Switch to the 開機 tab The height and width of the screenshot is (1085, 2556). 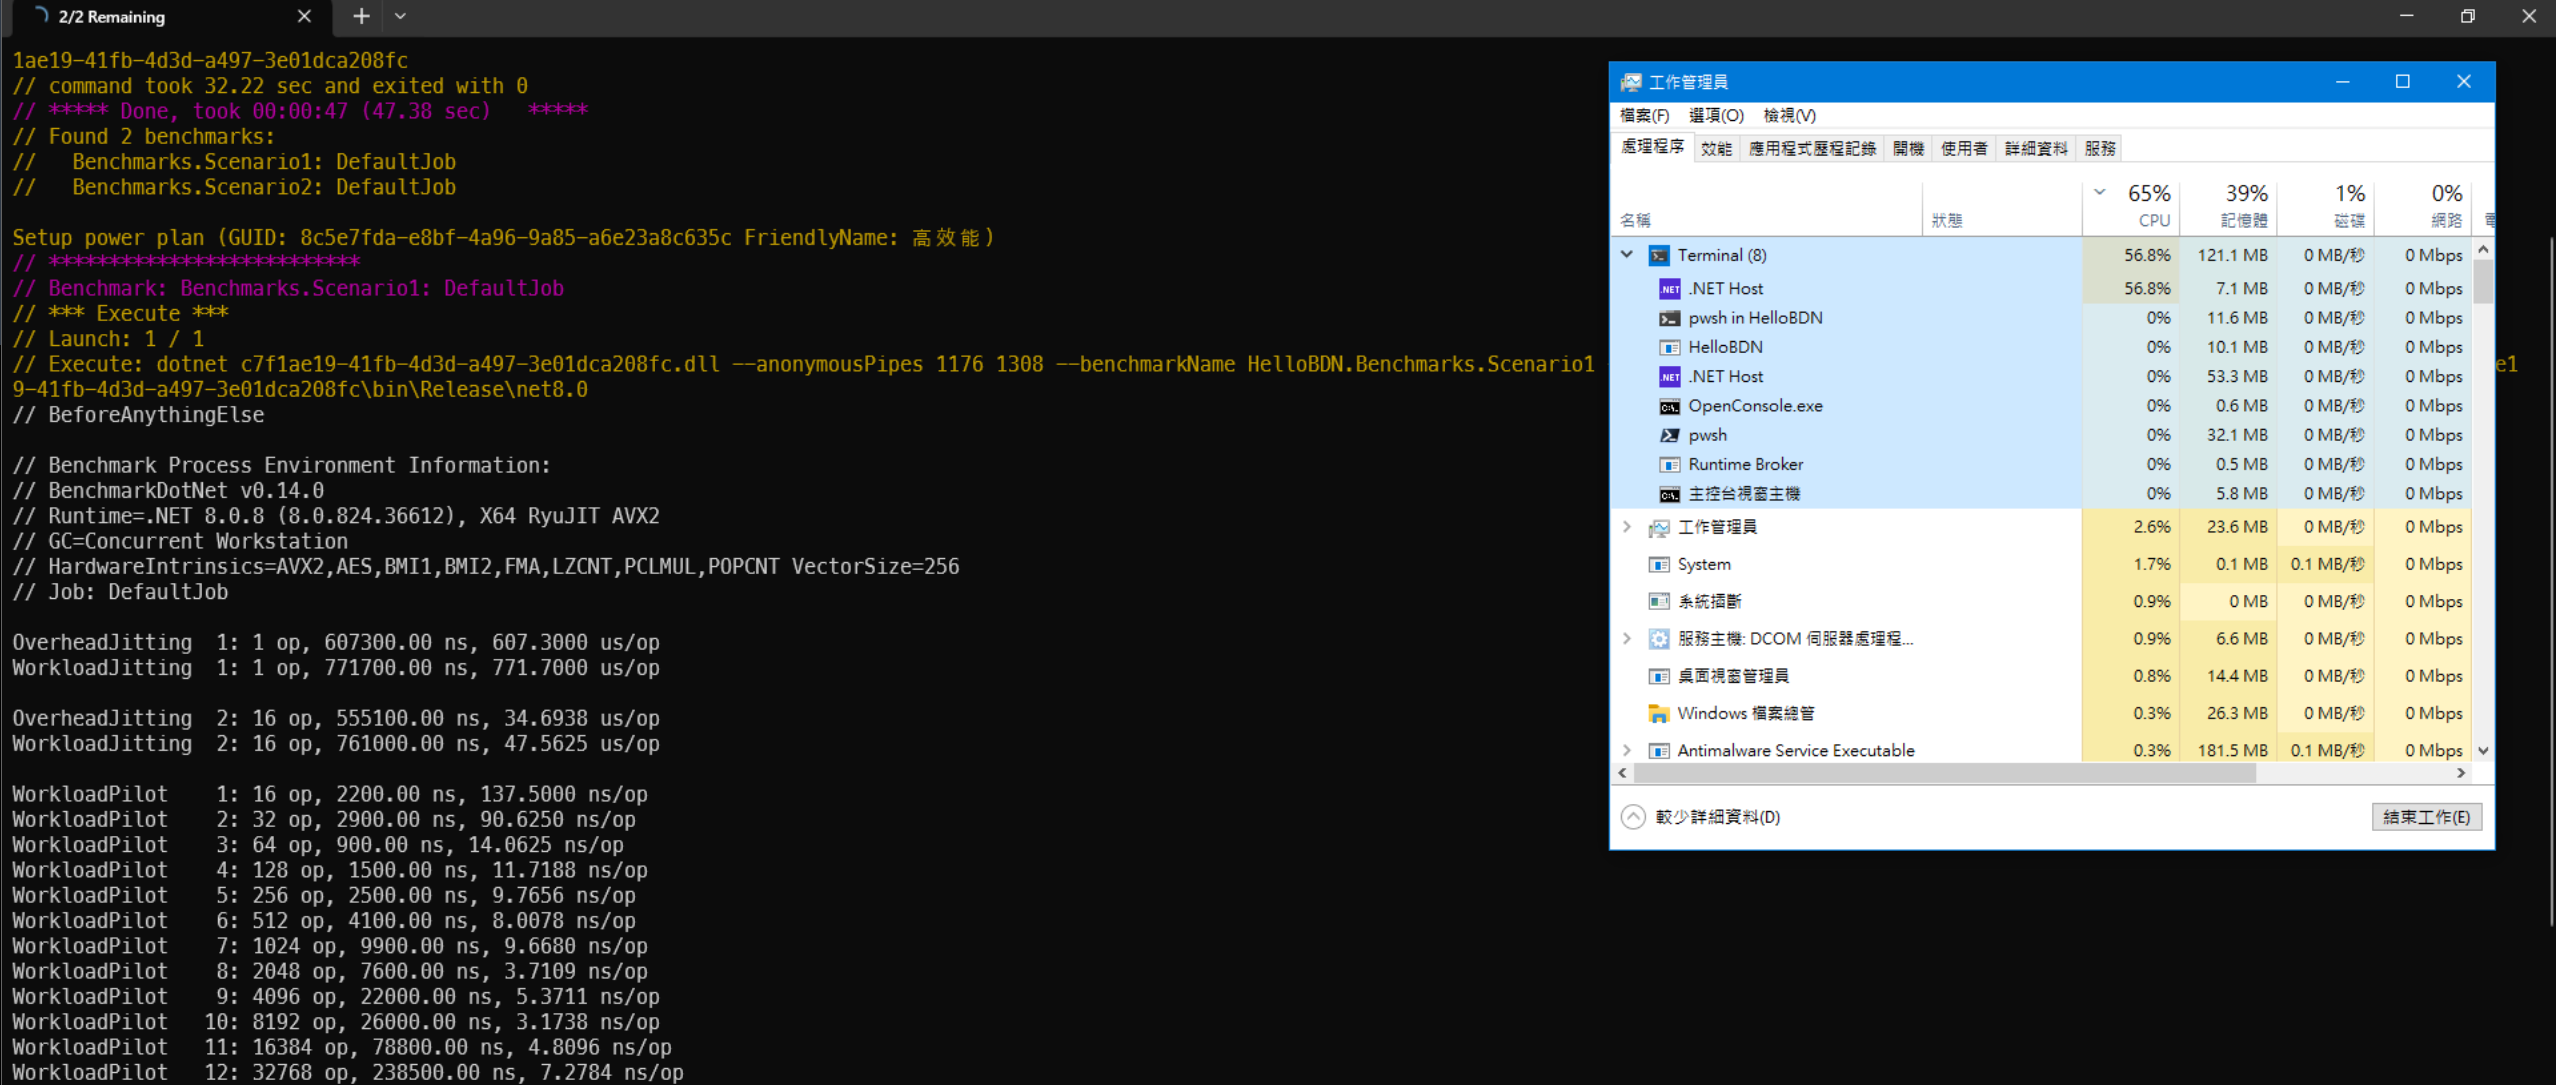(x=1908, y=149)
